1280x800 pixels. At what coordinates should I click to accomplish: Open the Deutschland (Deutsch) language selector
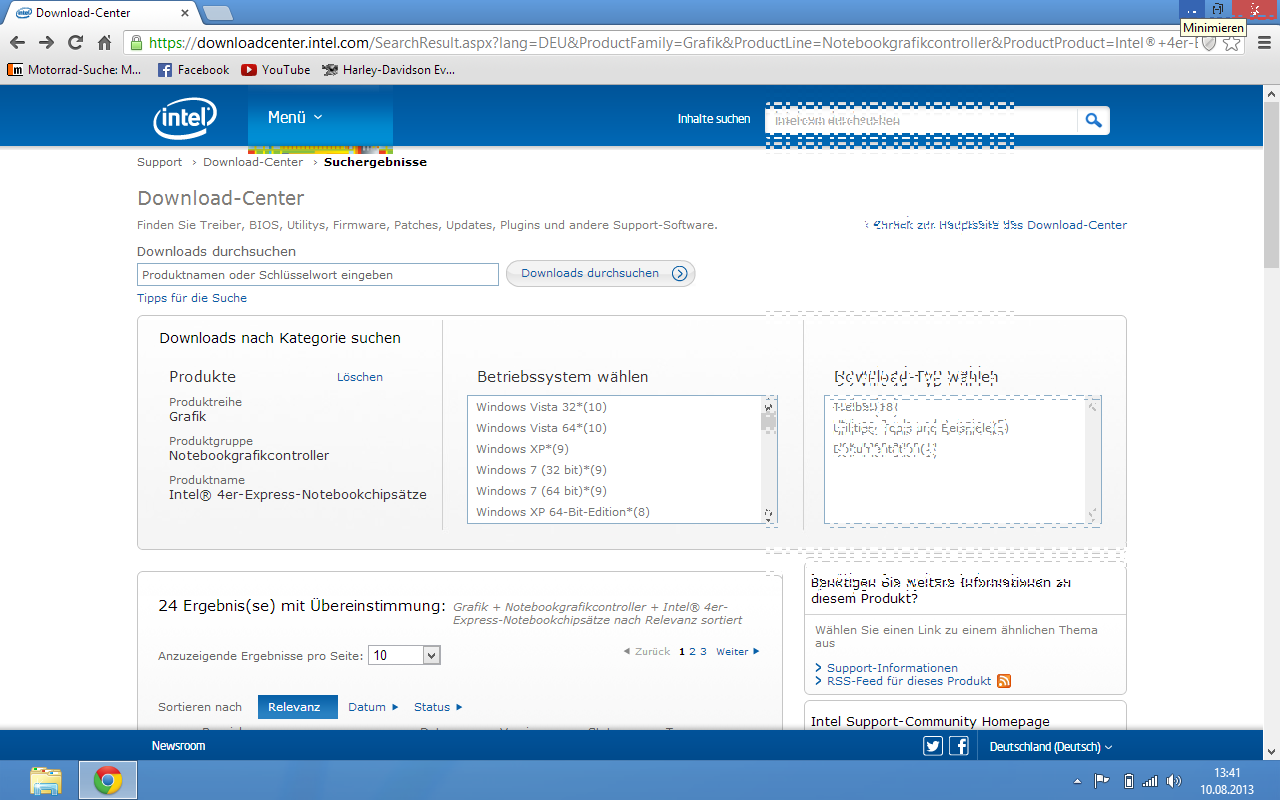(1050, 747)
